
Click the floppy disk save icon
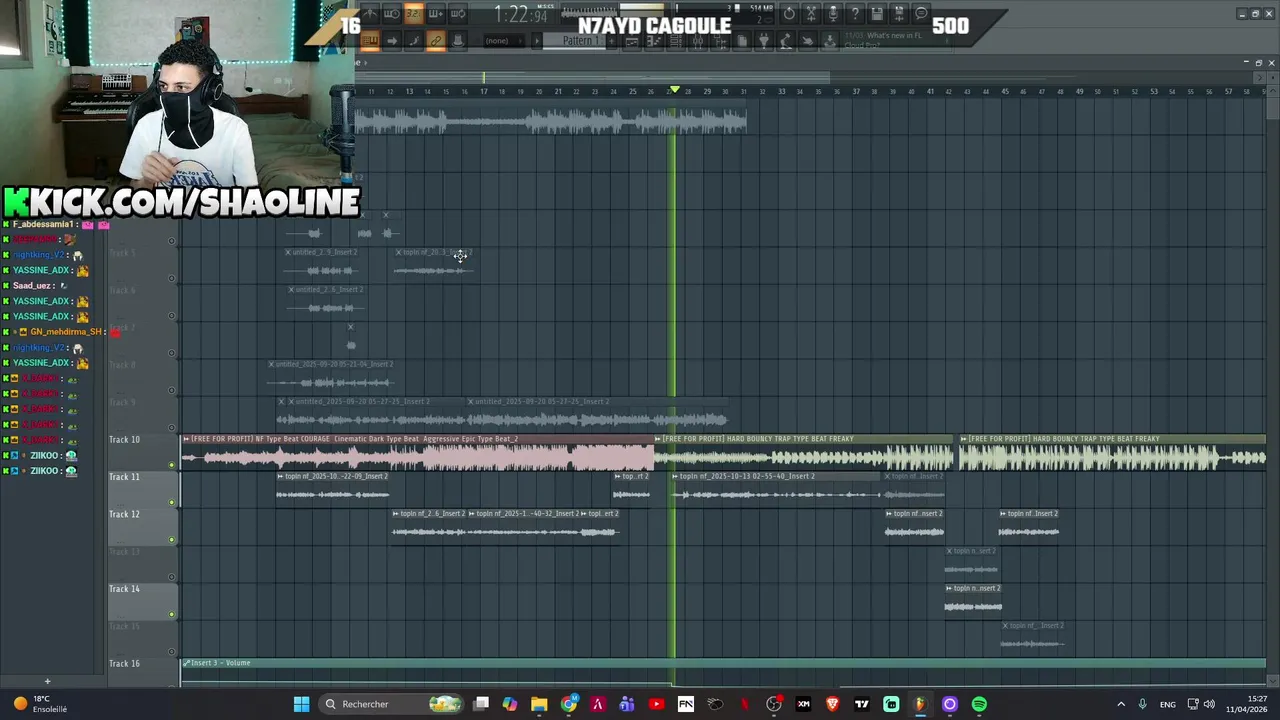point(877,14)
